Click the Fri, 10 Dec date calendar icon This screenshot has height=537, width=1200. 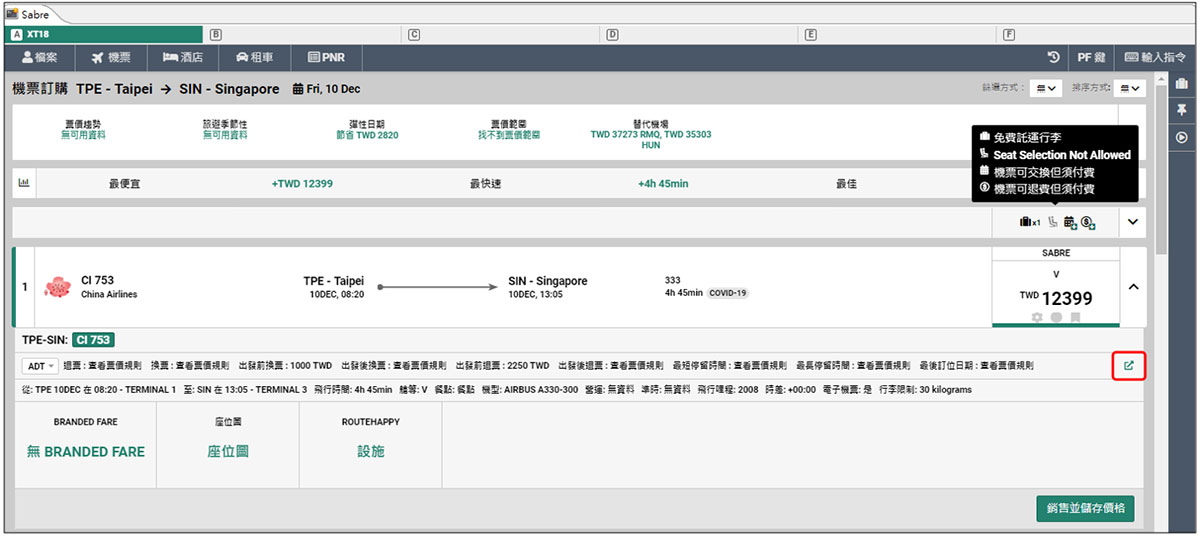pyautogui.click(x=297, y=89)
